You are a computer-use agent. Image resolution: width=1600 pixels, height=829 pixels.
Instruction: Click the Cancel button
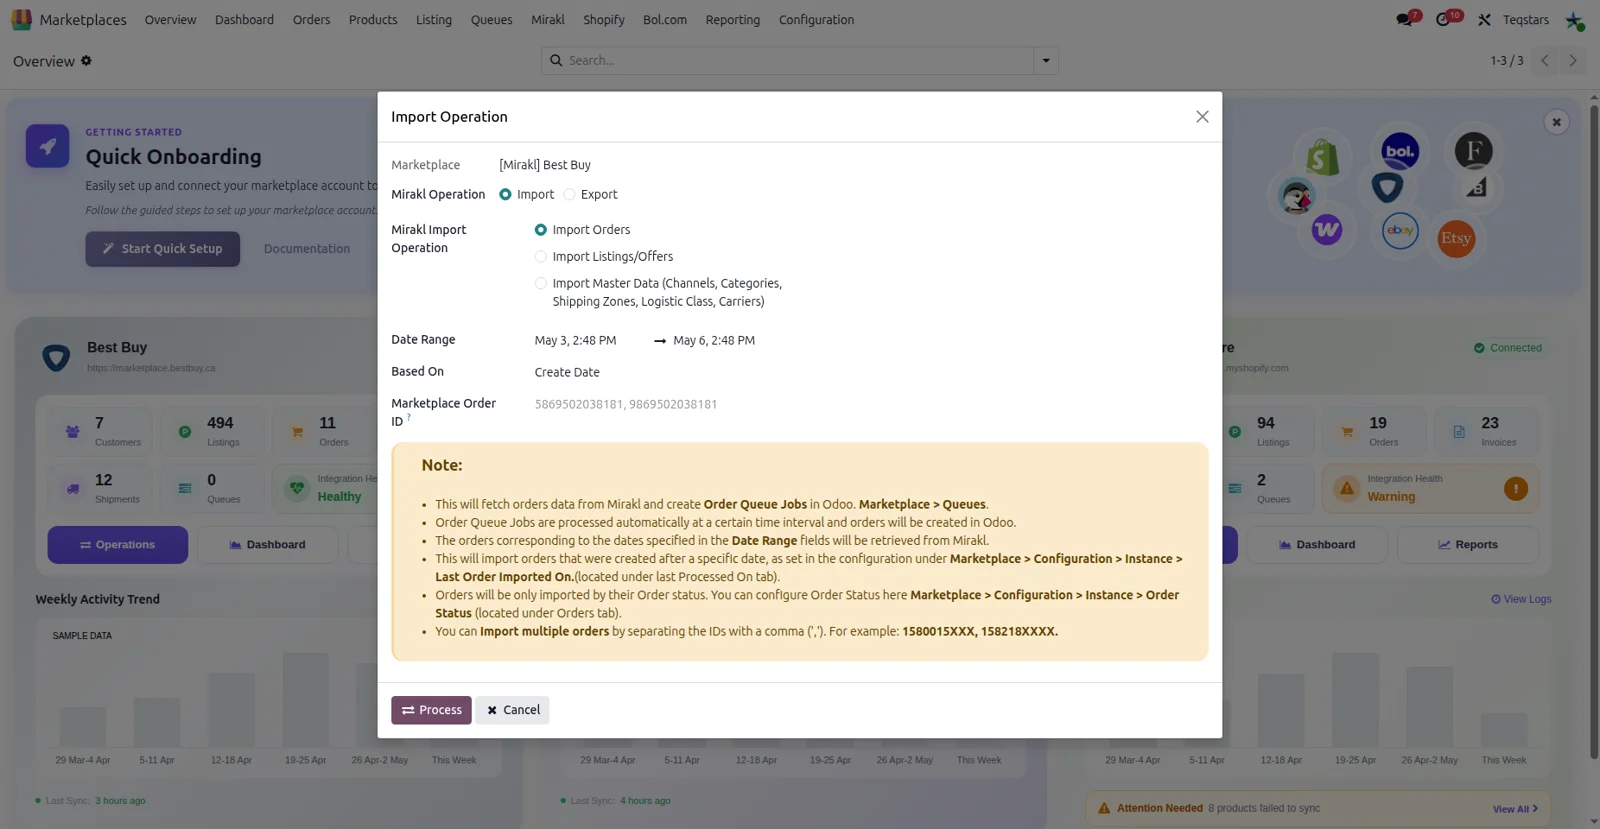tap(513, 710)
